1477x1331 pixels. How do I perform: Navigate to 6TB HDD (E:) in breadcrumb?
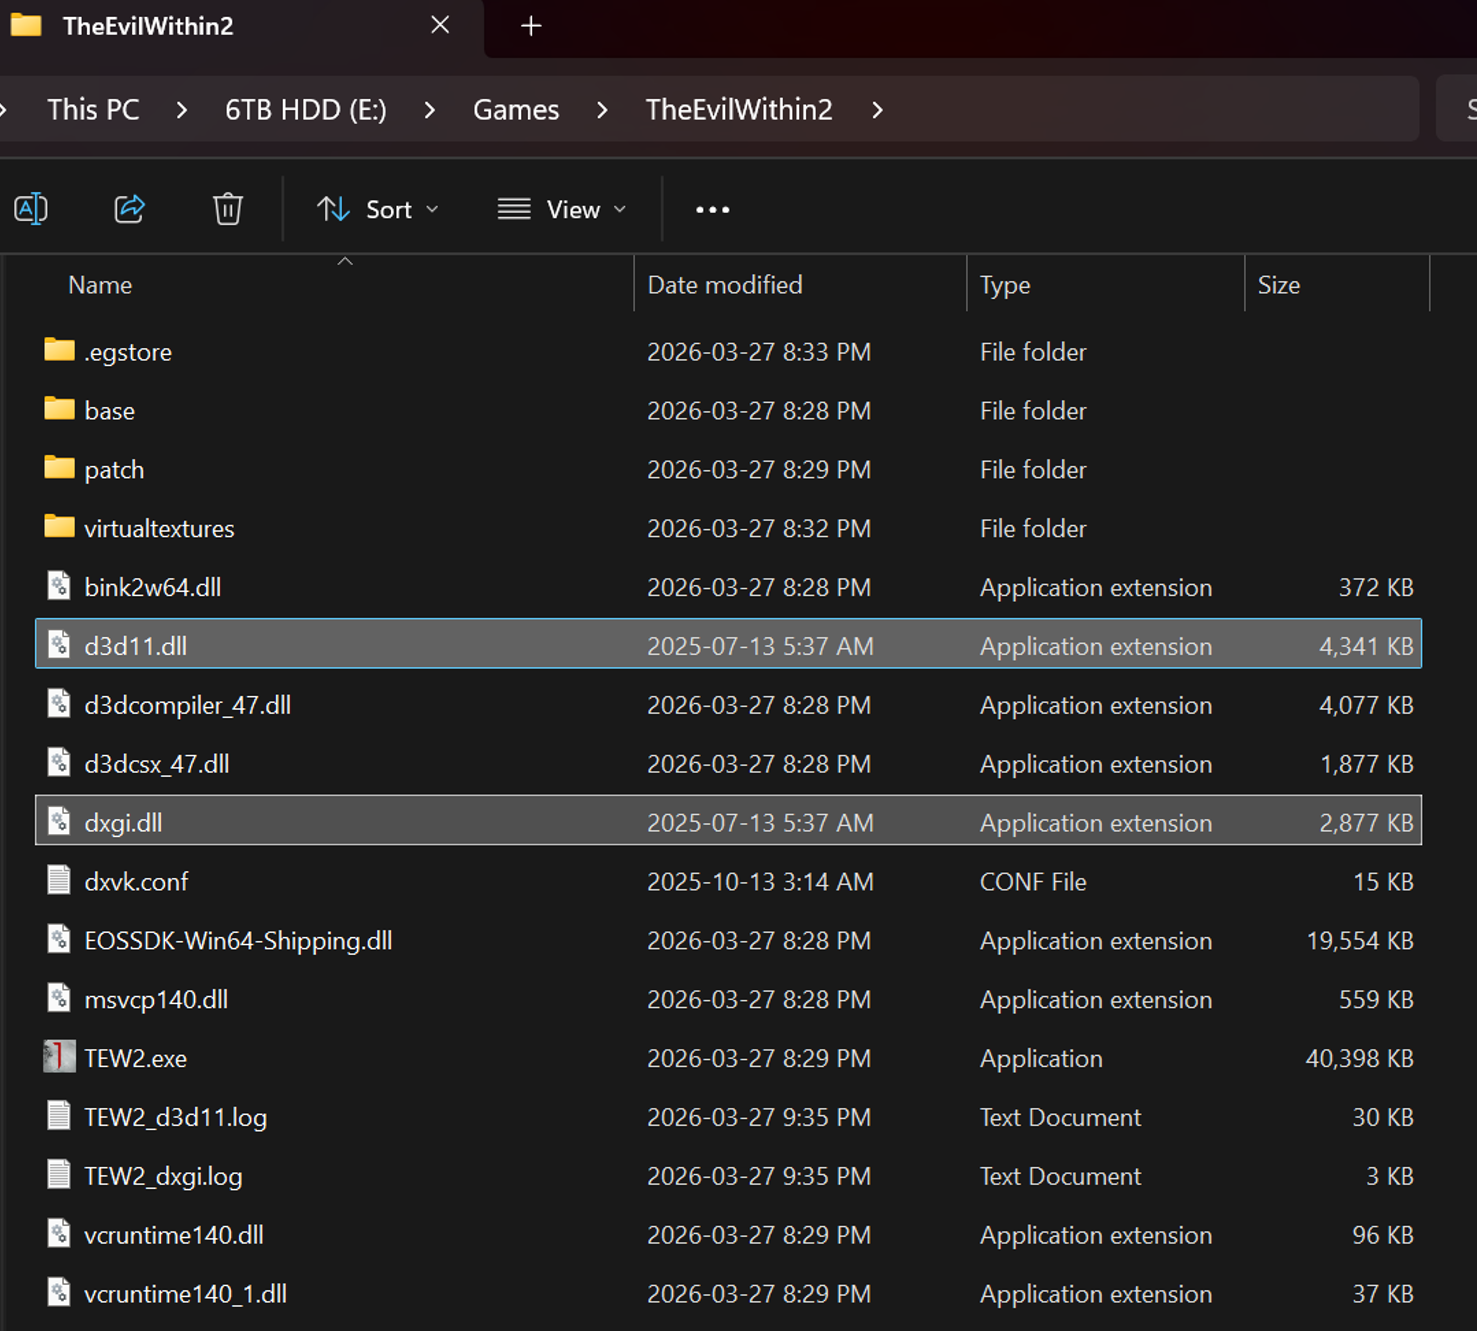tap(306, 110)
